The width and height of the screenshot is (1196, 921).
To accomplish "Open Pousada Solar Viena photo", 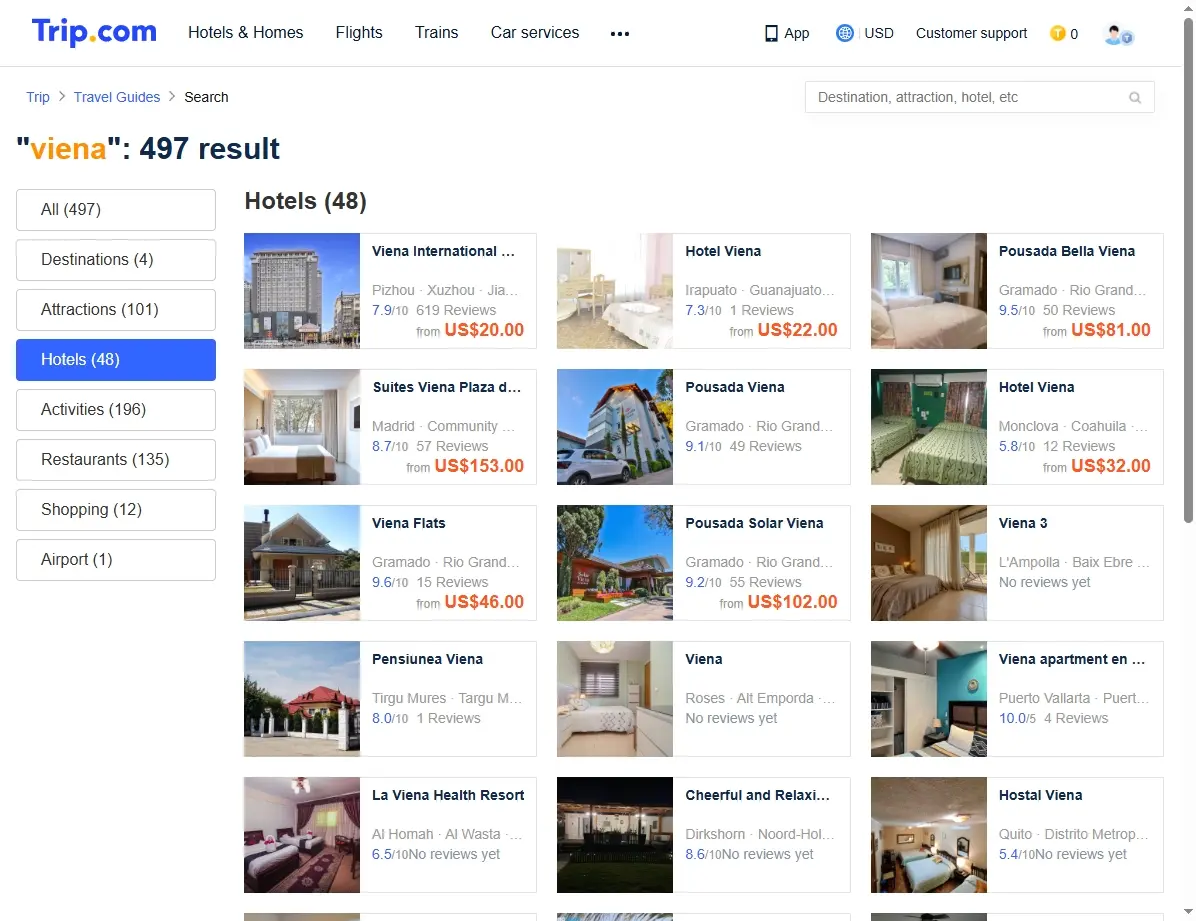I will click(x=615, y=563).
